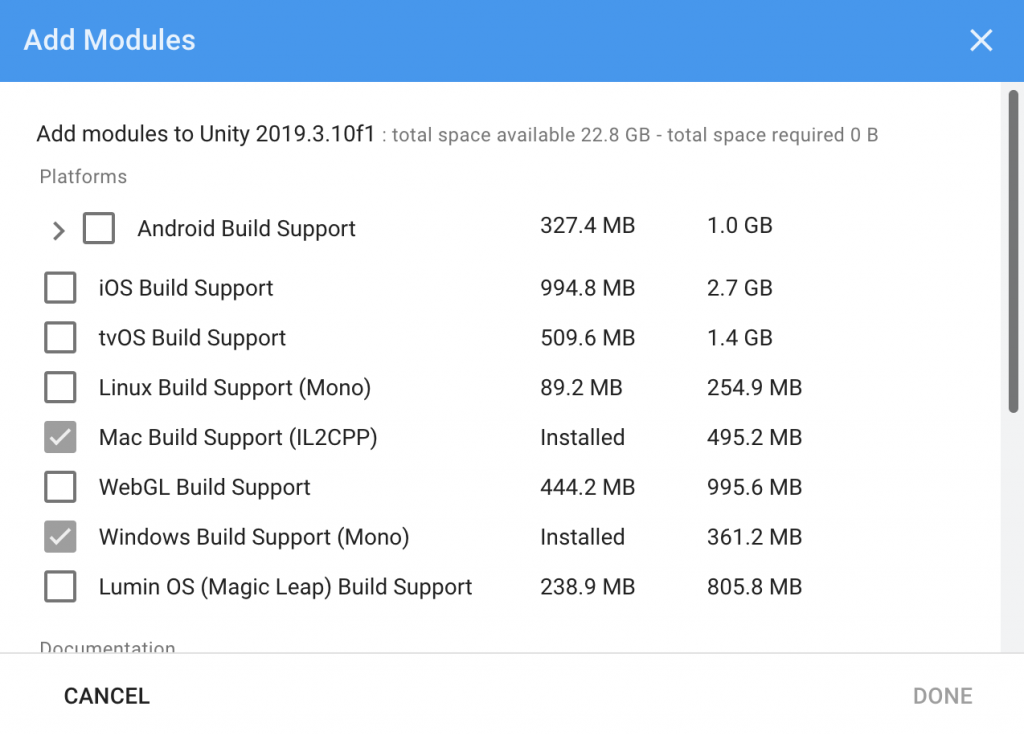Click the Android Build Support label
The image size is (1024, 735).
pyautogui.click(x=246, y=229)
